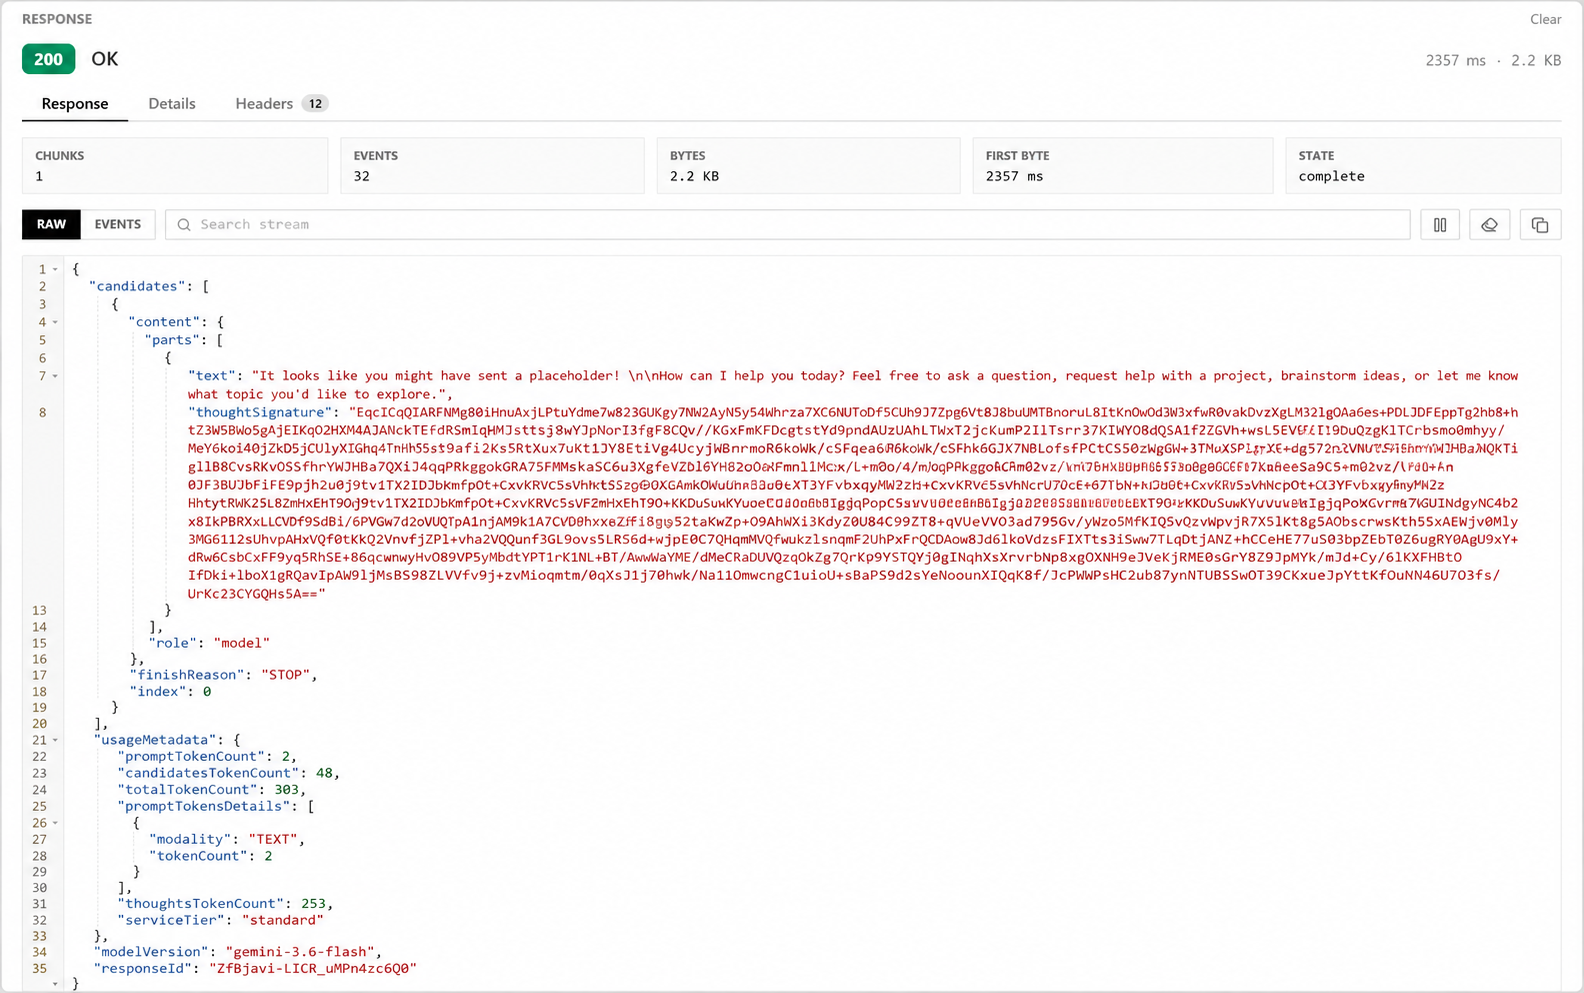
Task: Click the eraser clear-stream icon
Action: tap(1489, 225)
